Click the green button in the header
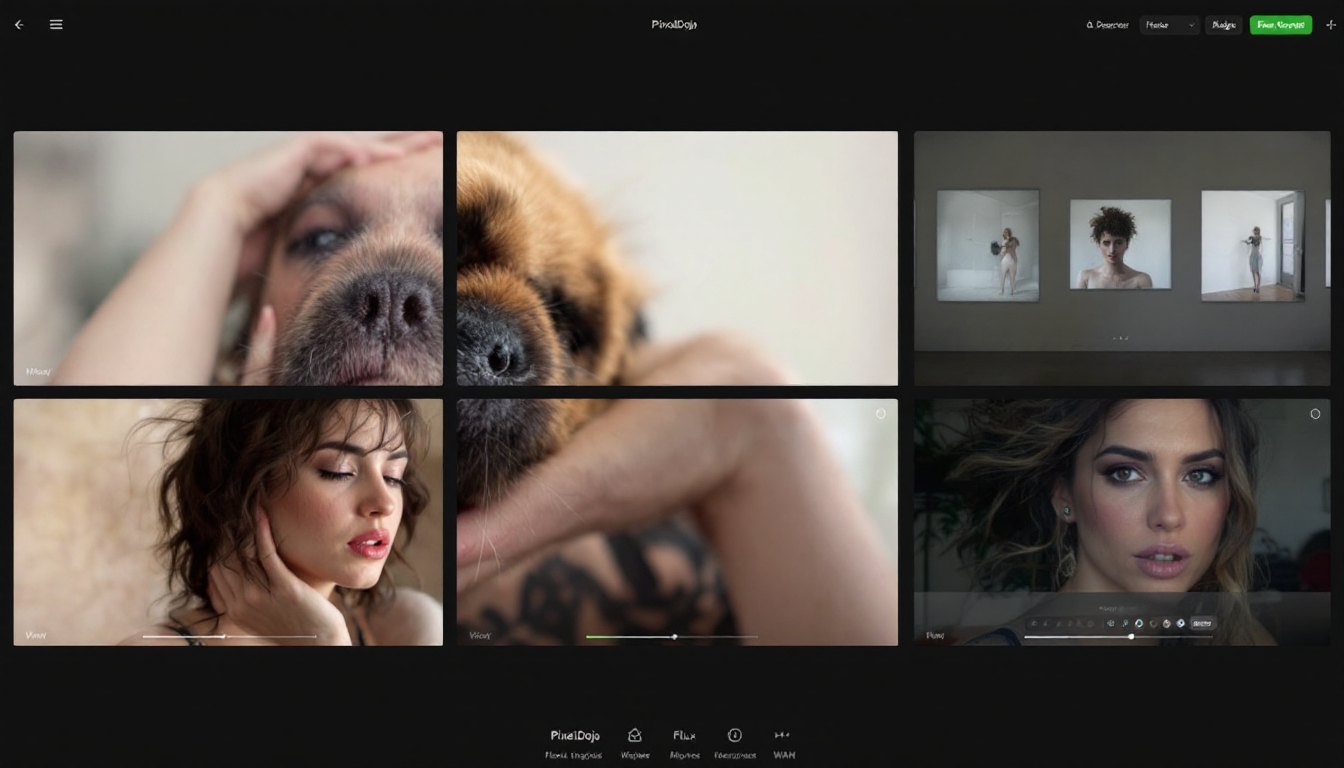 tap(1280, 25)
